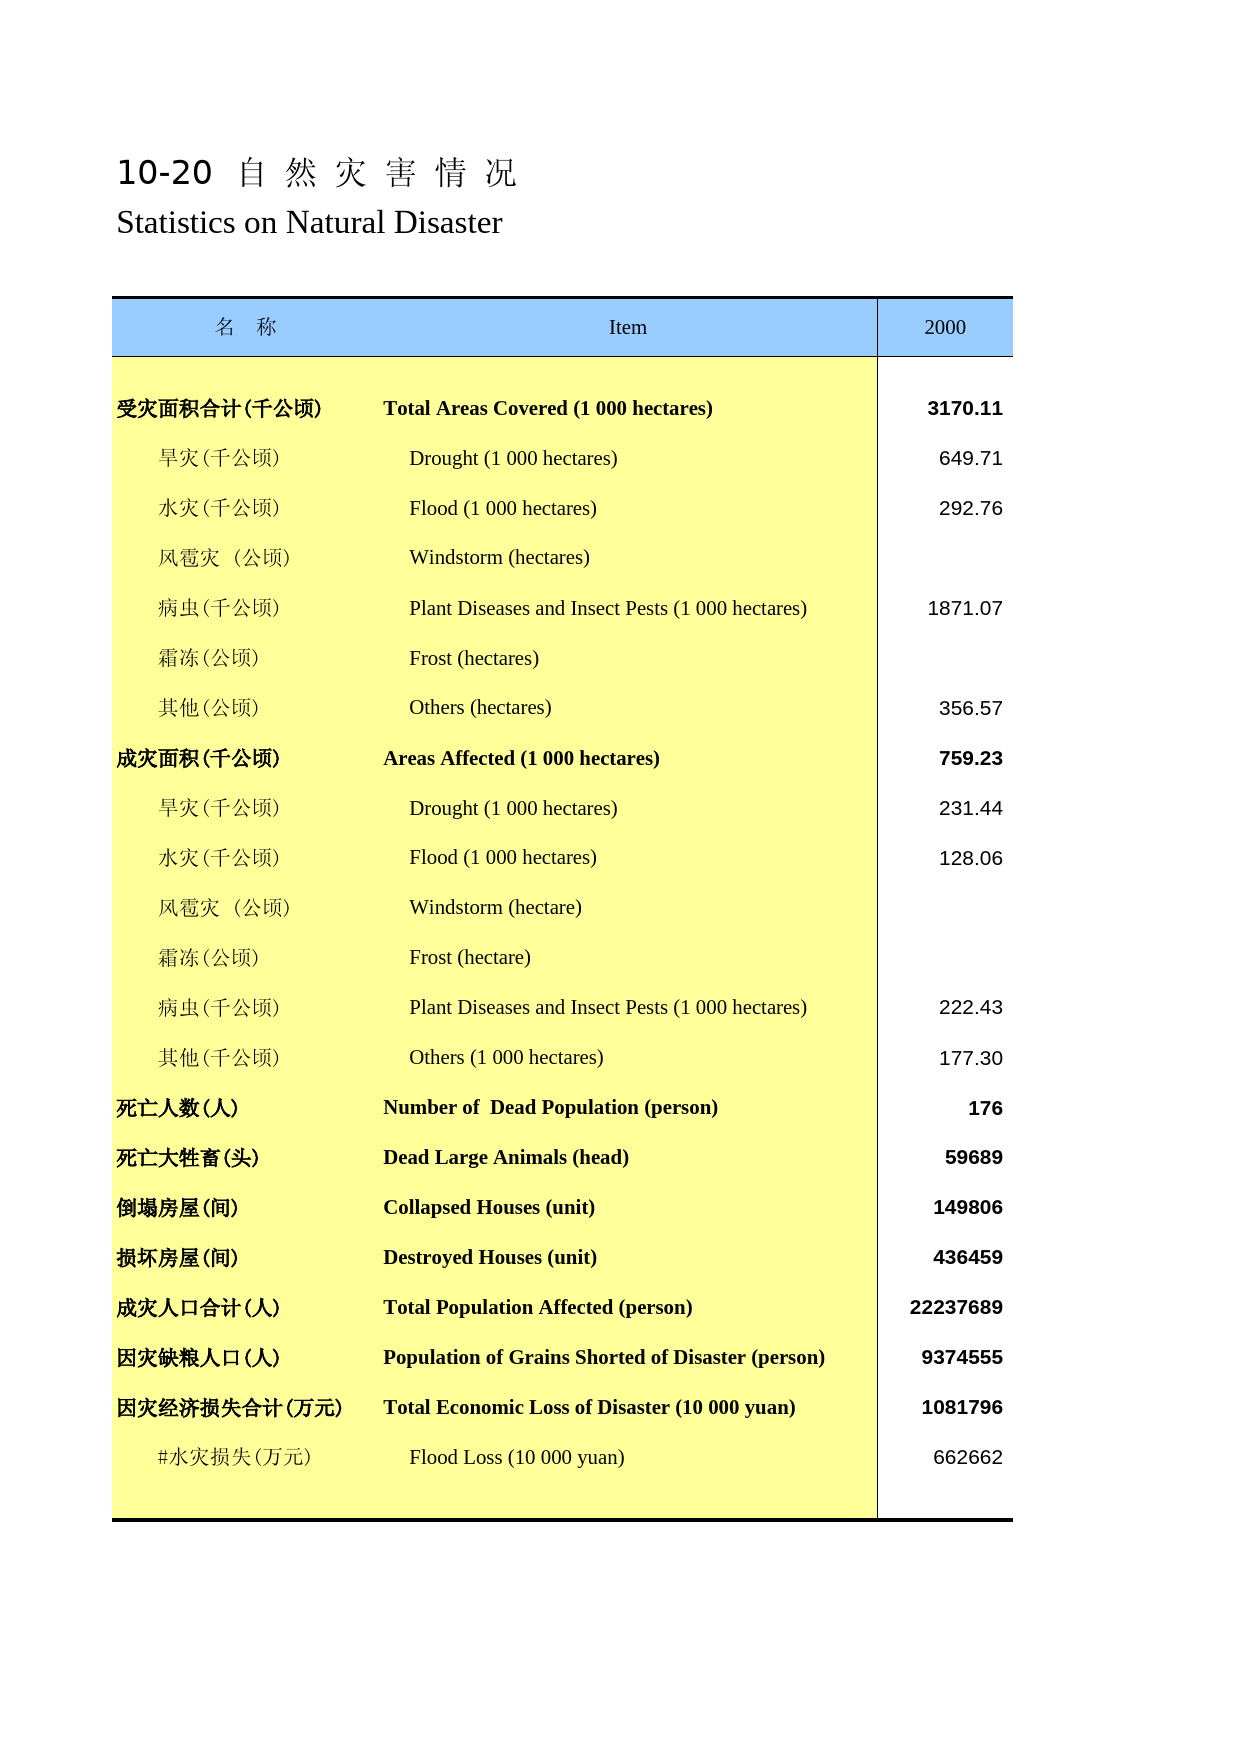Select the value 1871.07 for plant diseases
This screenshot has height=1754, width=1240.
pyautogui.click(x=964, y=608)
